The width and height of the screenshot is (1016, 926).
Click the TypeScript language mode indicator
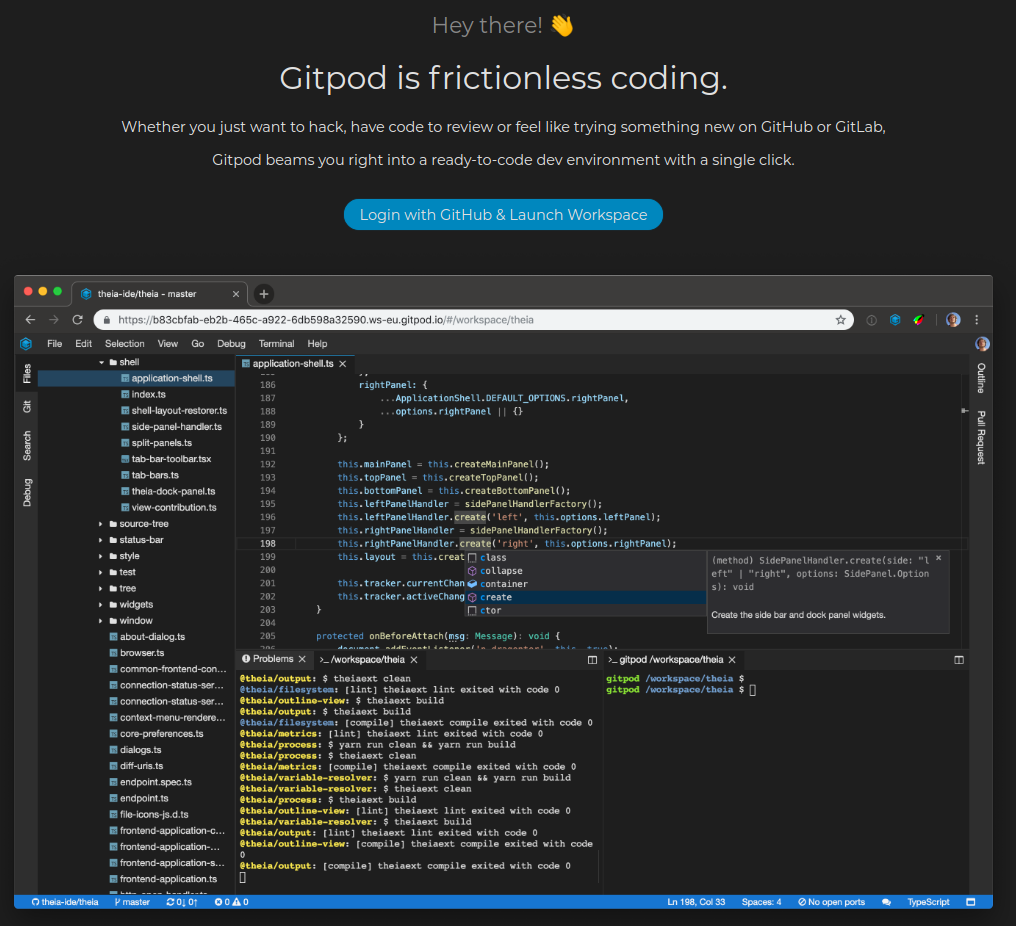point(928,901)
